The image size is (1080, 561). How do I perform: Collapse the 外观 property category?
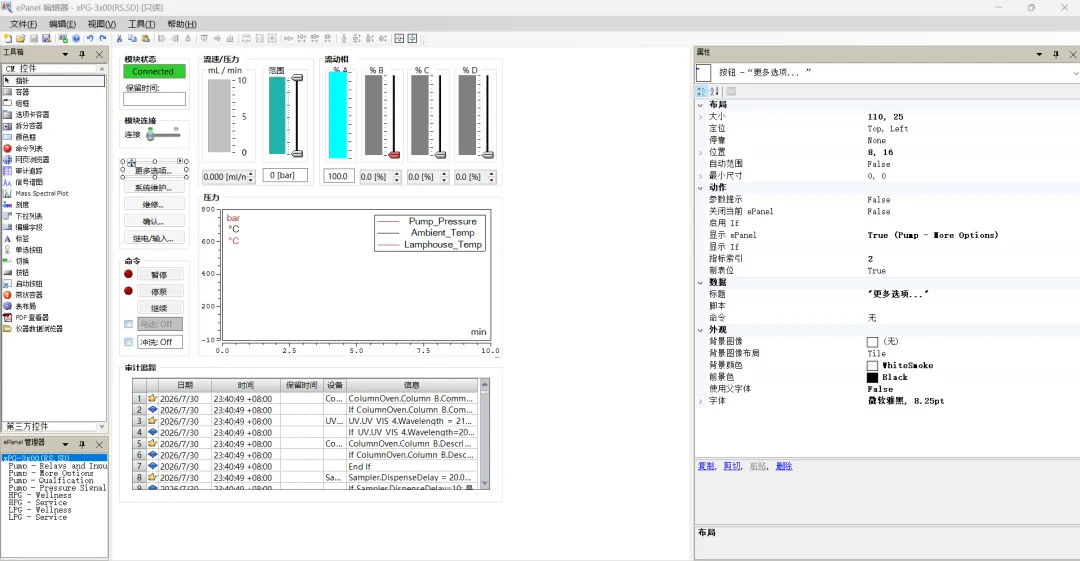pyautogui.click(x=700, y=330)
